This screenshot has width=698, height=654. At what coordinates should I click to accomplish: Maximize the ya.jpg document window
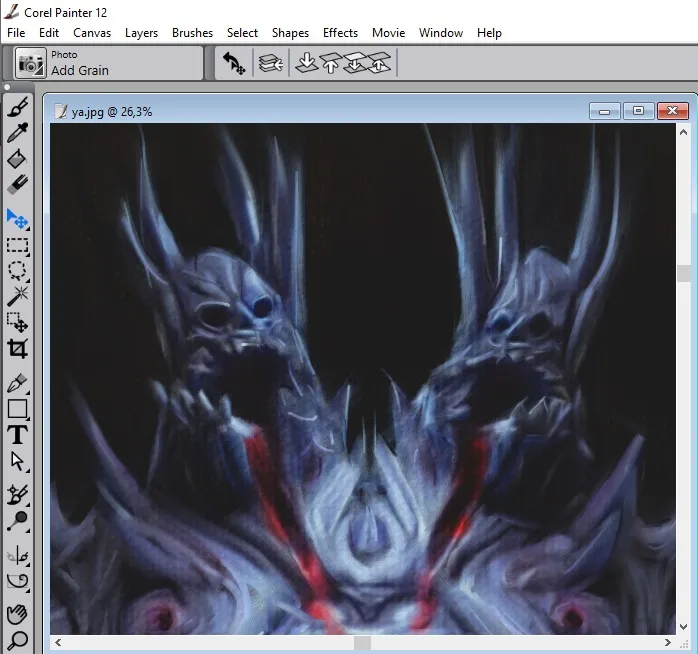pos(638,111)
